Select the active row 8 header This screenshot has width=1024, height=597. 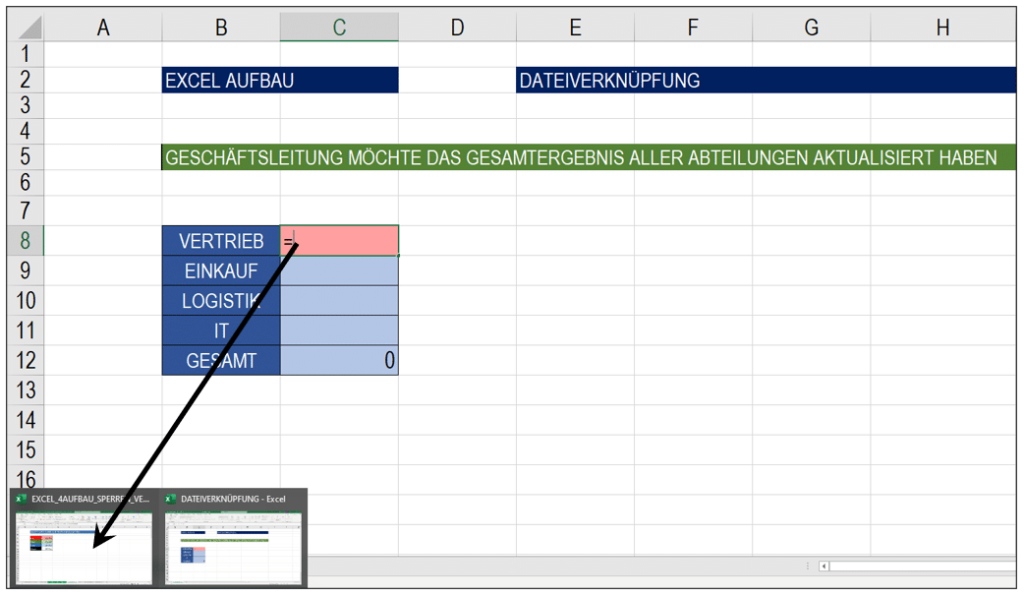tap(25, 240)
